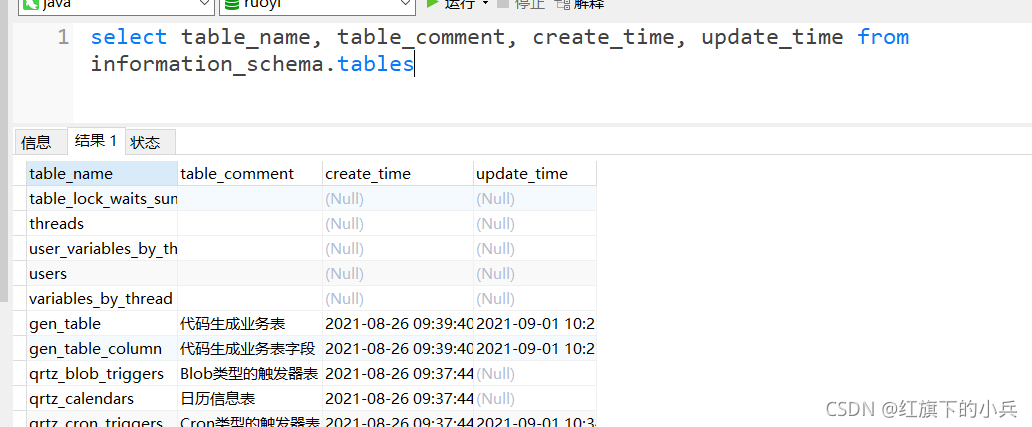Click create_time cell of qrtz_calendars row

(x=398, y=399)
